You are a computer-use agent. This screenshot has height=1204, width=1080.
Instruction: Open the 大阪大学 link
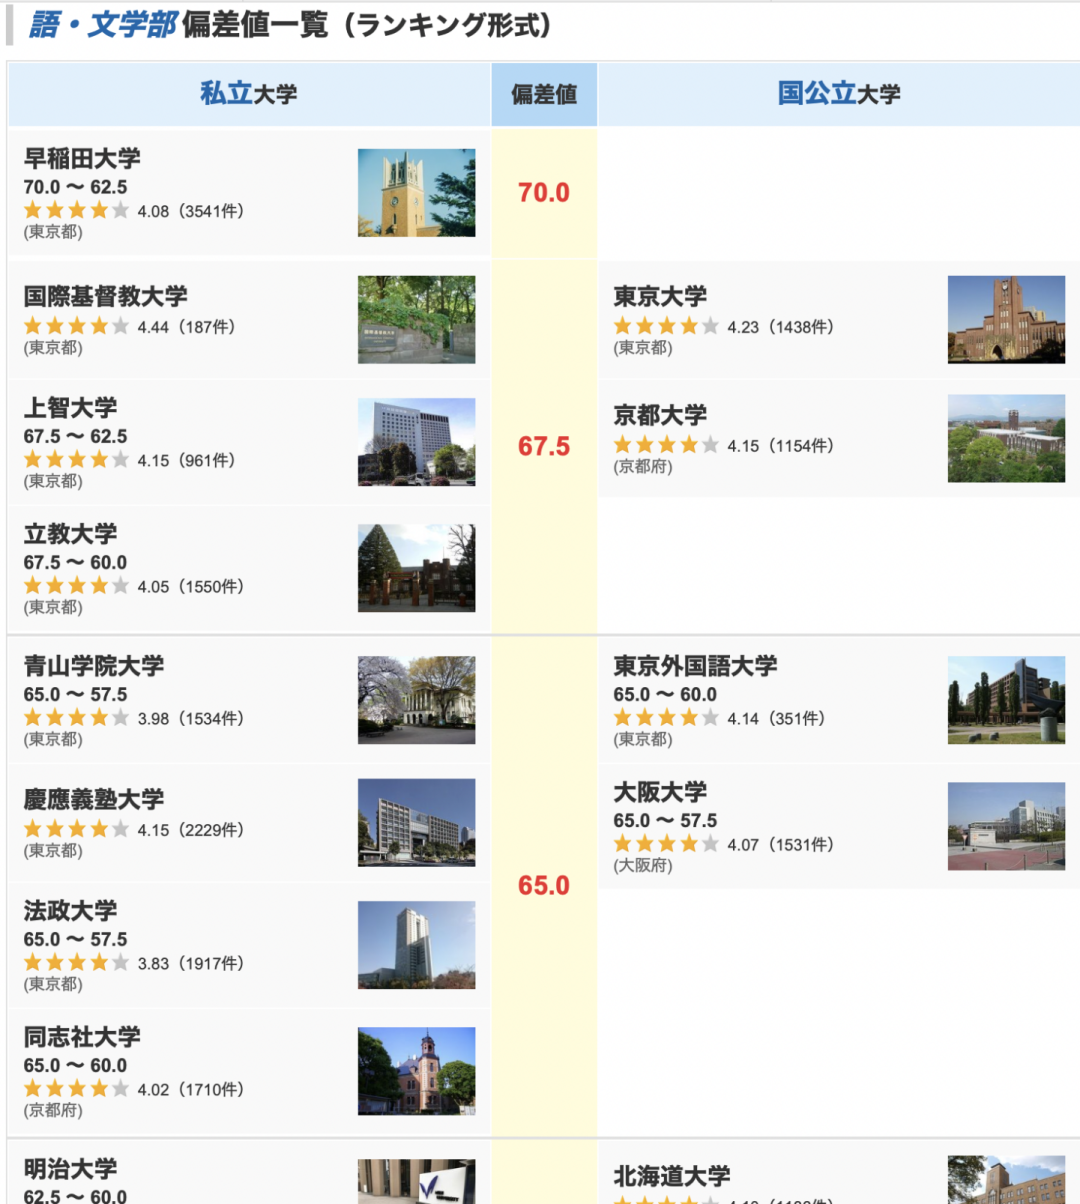tap(660, 792)
